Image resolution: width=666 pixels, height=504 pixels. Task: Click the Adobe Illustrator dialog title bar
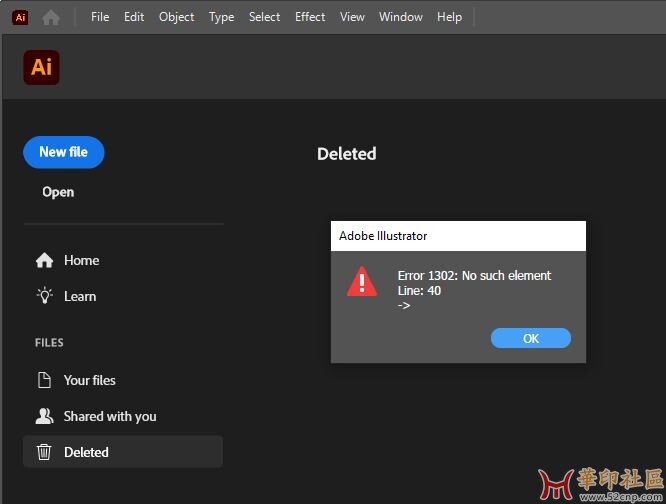pos(458,236)
